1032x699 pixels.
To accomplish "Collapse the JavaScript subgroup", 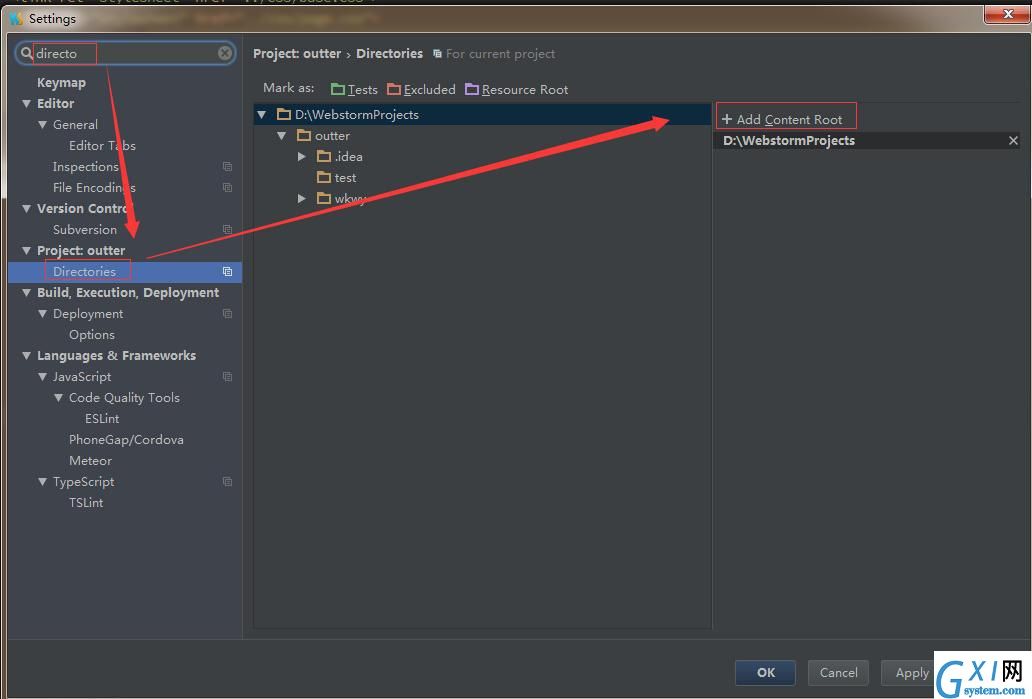I will pos(42,377).
